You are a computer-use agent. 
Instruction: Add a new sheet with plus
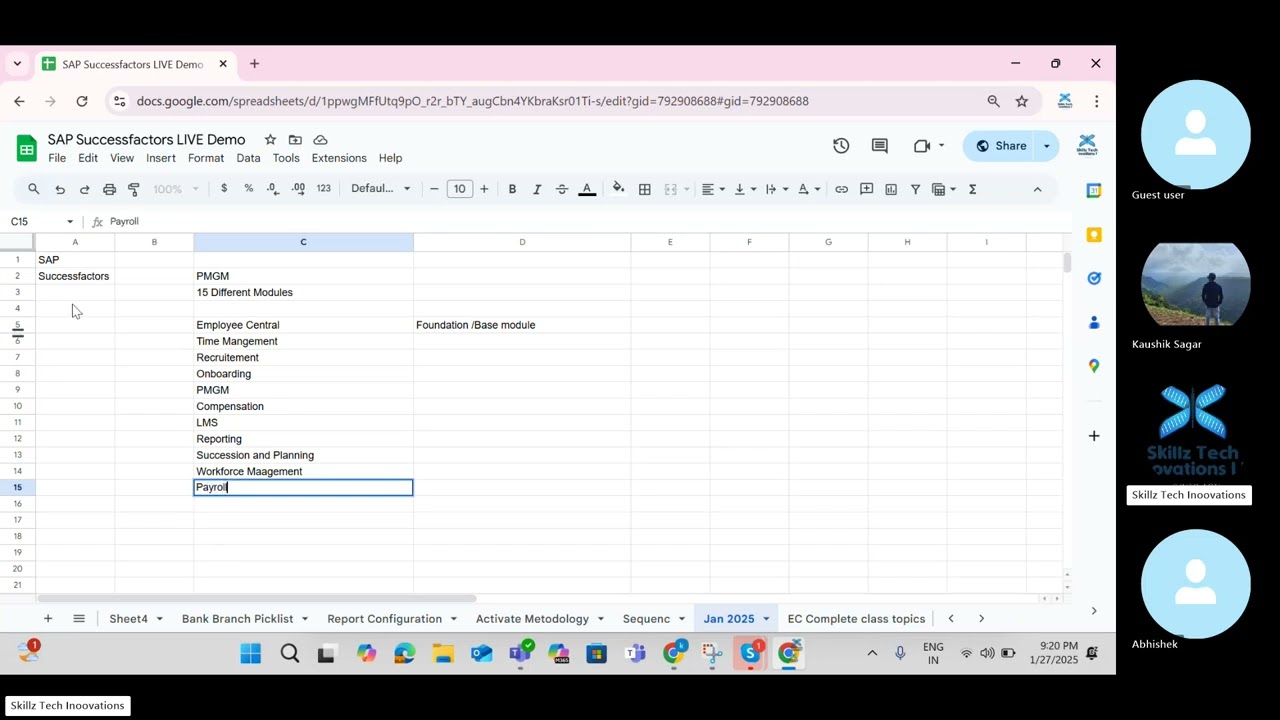pos(48,619)
